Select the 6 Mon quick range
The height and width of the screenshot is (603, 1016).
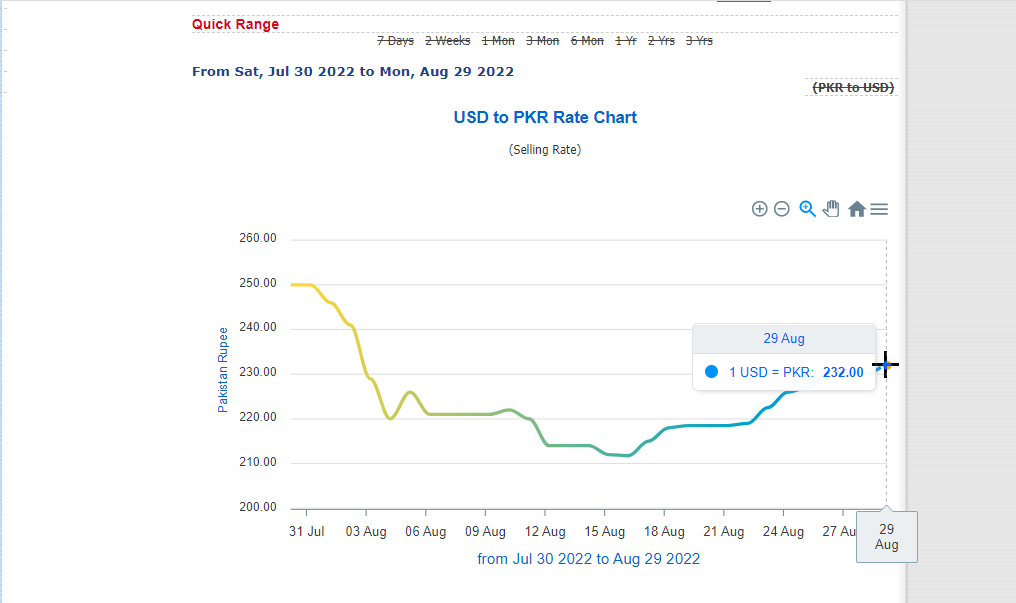tap(587, 41)
